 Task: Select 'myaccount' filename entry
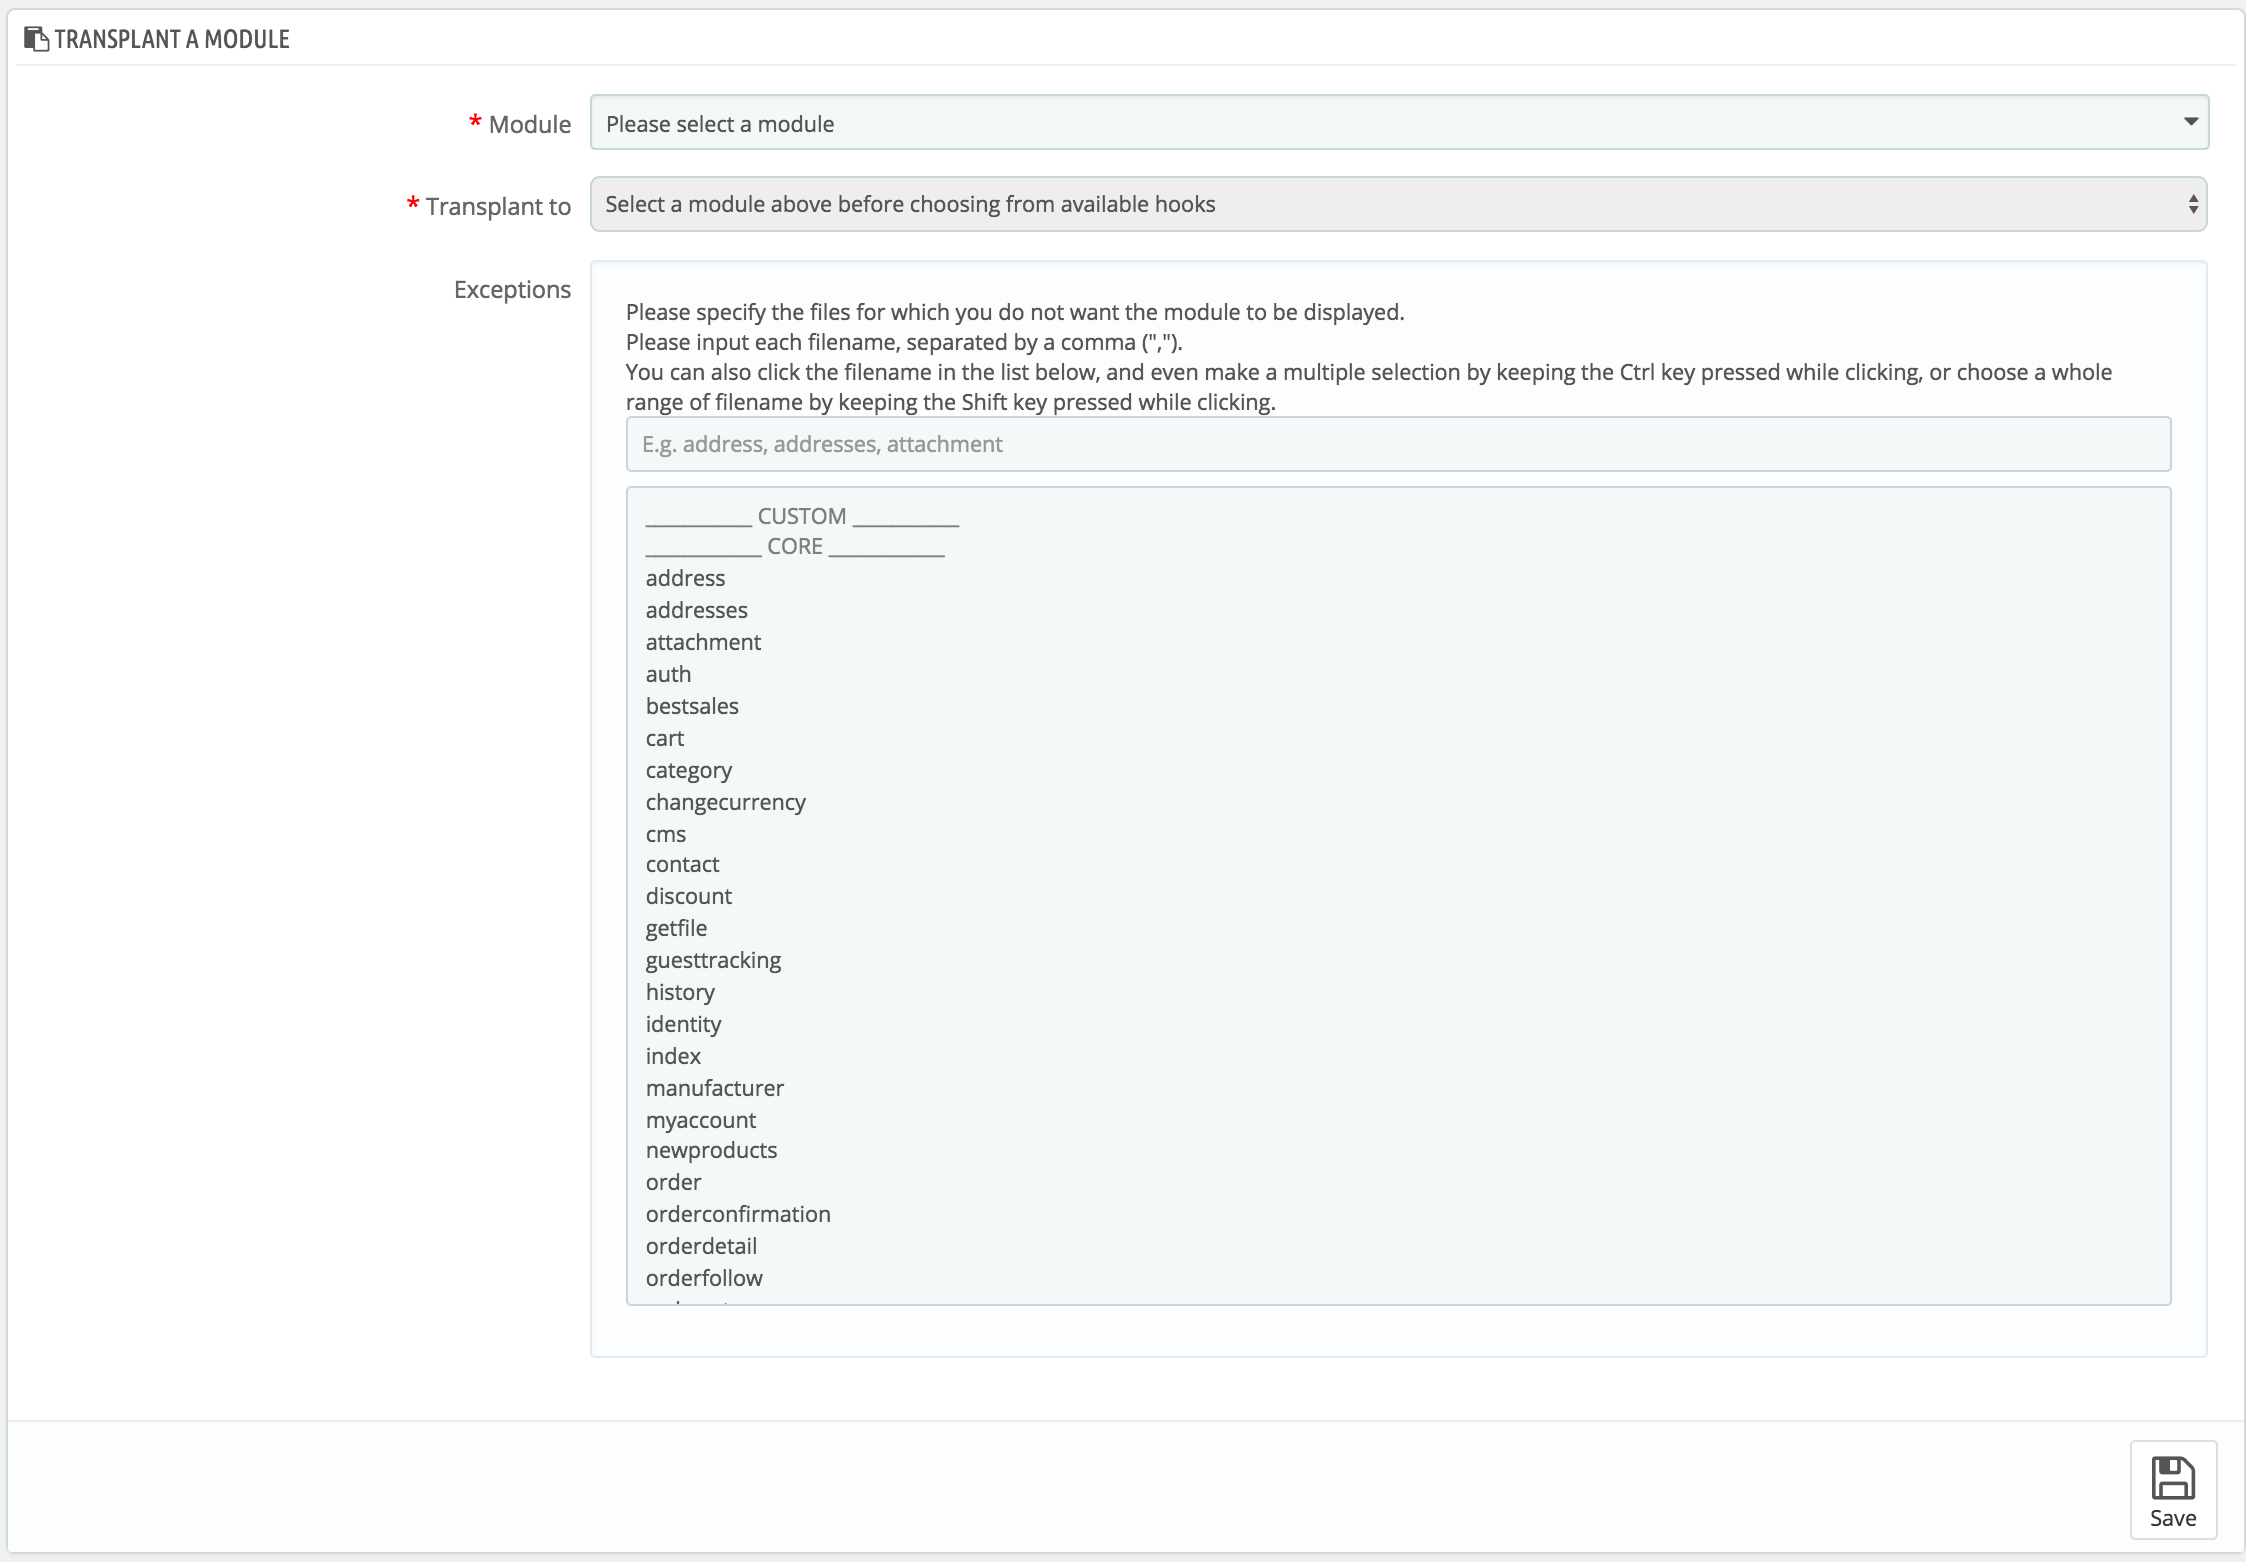[700, 1120]
